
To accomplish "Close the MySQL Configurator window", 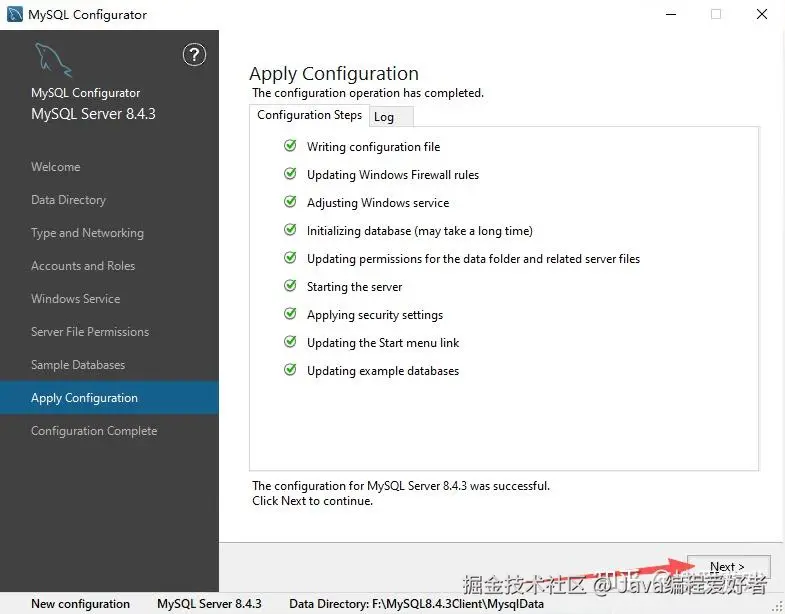I will tap(761, 14).
